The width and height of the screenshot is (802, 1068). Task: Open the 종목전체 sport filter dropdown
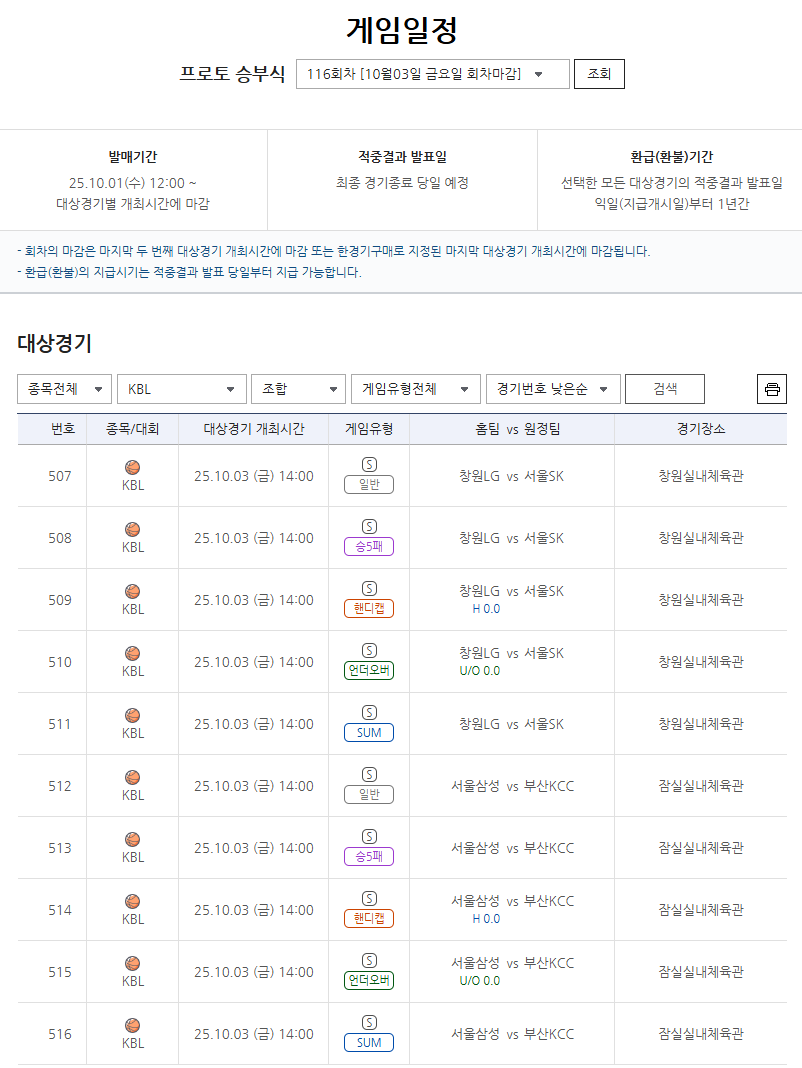(63, 389)
